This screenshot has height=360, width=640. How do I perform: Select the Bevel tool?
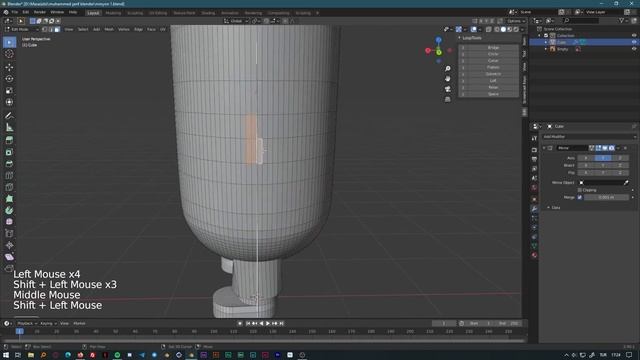(x=9, y=164)
